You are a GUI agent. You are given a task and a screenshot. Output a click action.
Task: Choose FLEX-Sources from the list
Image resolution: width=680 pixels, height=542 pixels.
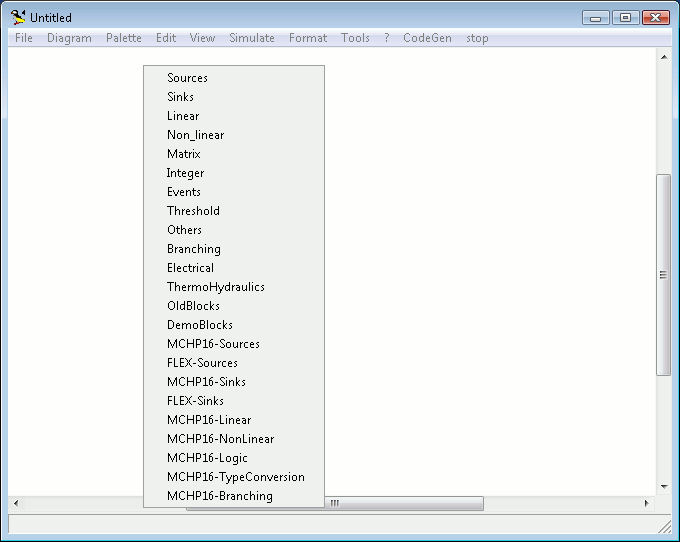[x=234, y=363]
